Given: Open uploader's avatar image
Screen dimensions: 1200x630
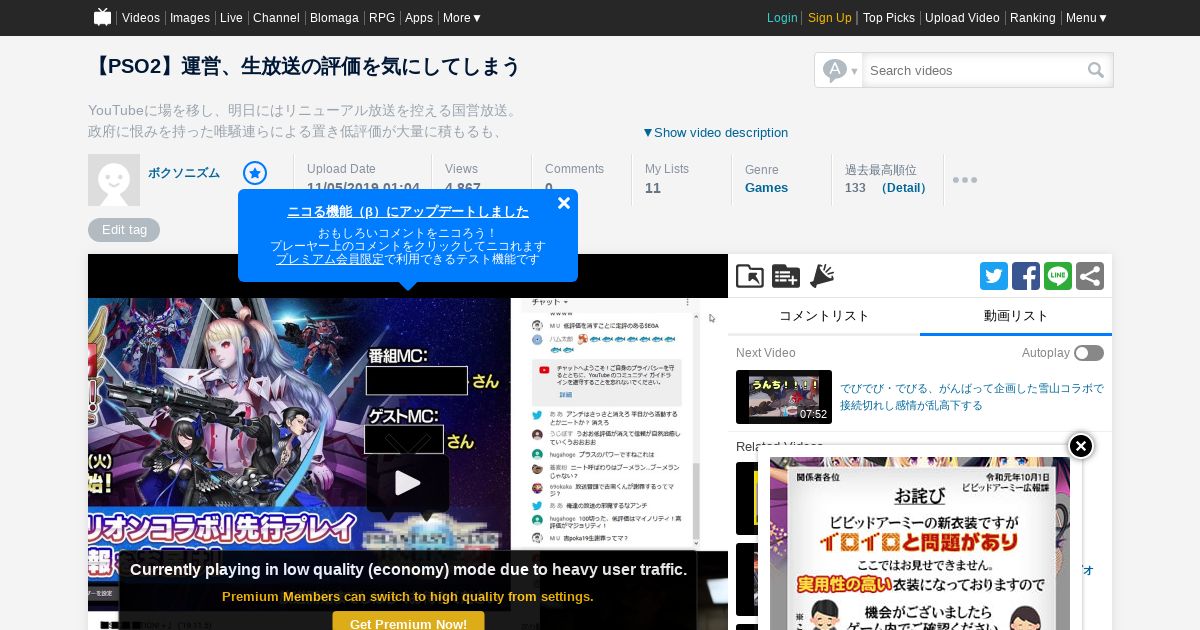Looking at the screenshot, I should [x=114, y=180].
